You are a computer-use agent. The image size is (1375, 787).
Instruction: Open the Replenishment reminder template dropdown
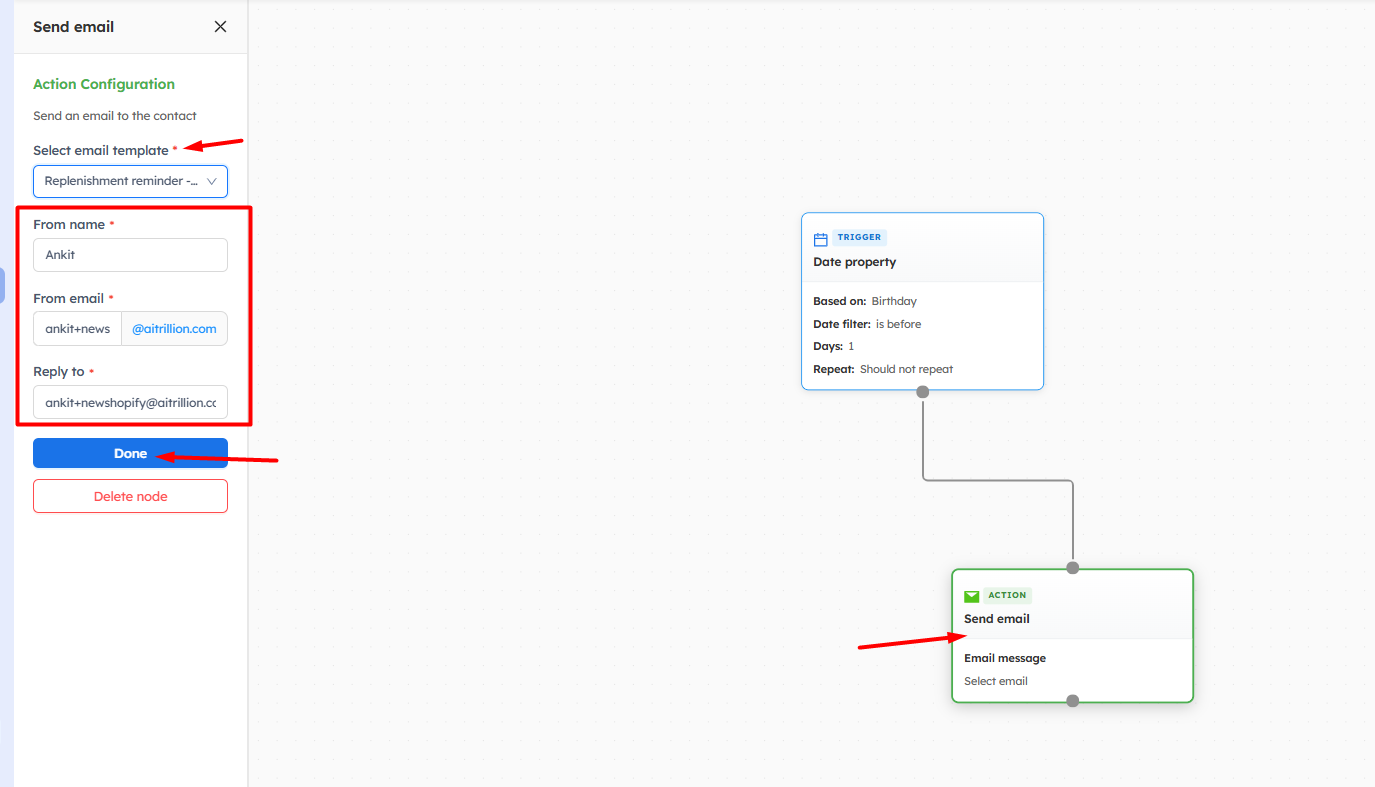122,182
